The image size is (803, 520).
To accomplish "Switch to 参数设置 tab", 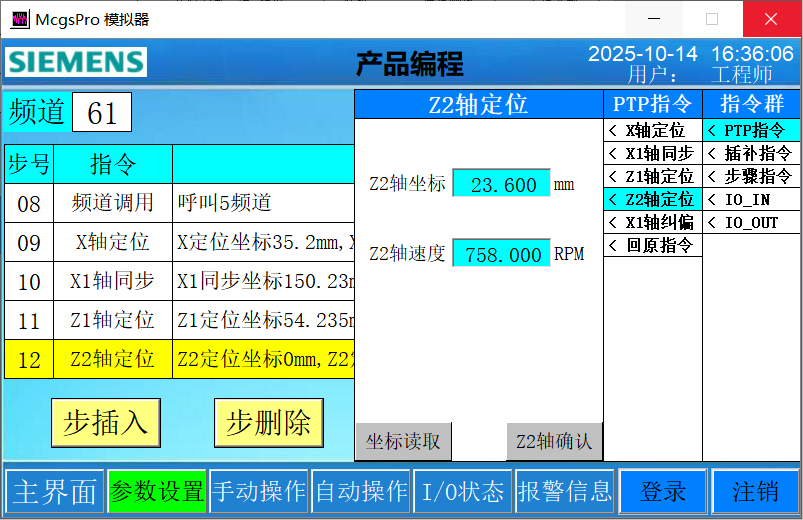I will [157, 491].
